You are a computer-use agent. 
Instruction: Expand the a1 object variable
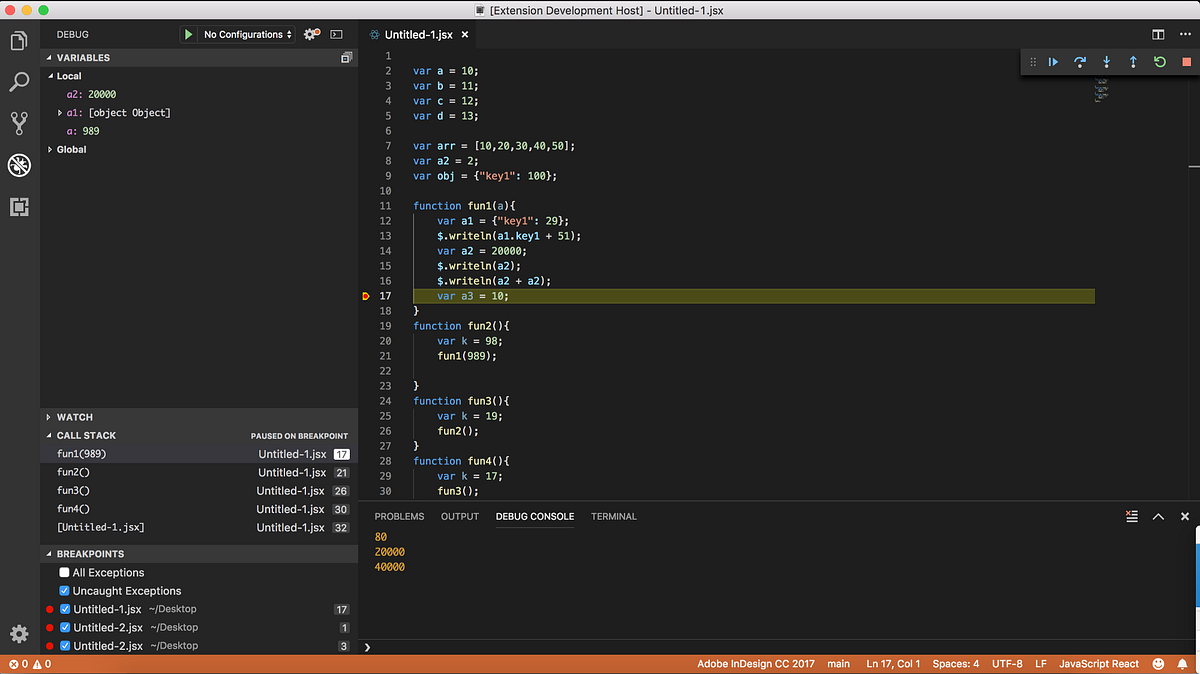click(x=61, y=113)
